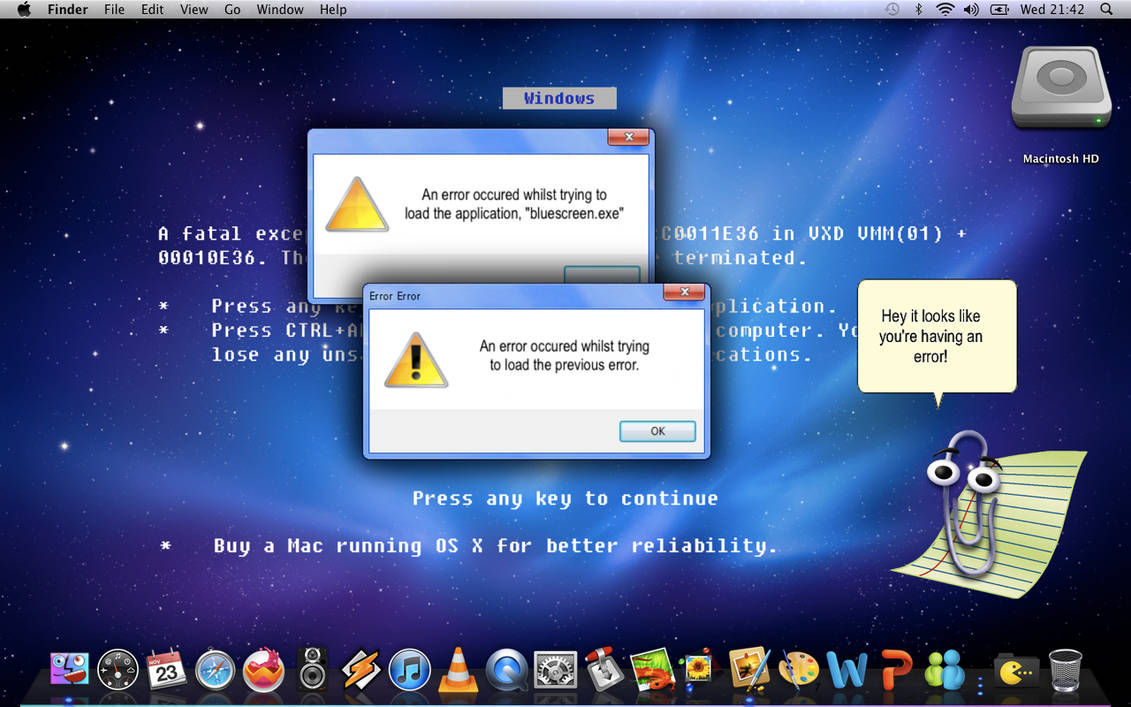Click OK in the Error Error dialog
Screen dimensions: 1131x707
pos(657,431)
